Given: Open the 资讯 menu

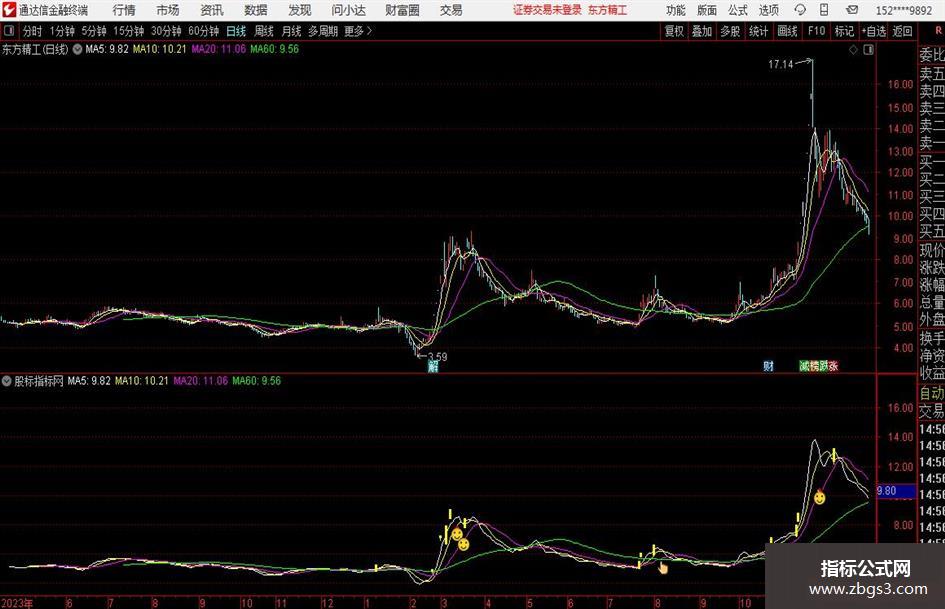Looking at the screenshot, I should click(x=212, y=10).
